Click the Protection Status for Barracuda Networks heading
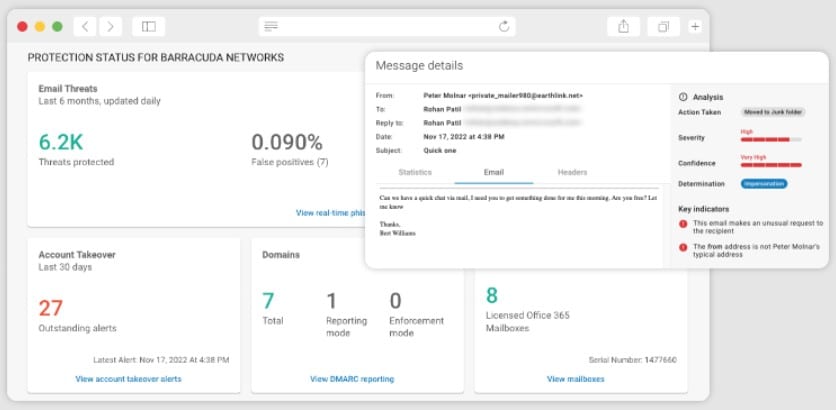The width and height of the screenshot is (836, 410). tap(156, 58)
